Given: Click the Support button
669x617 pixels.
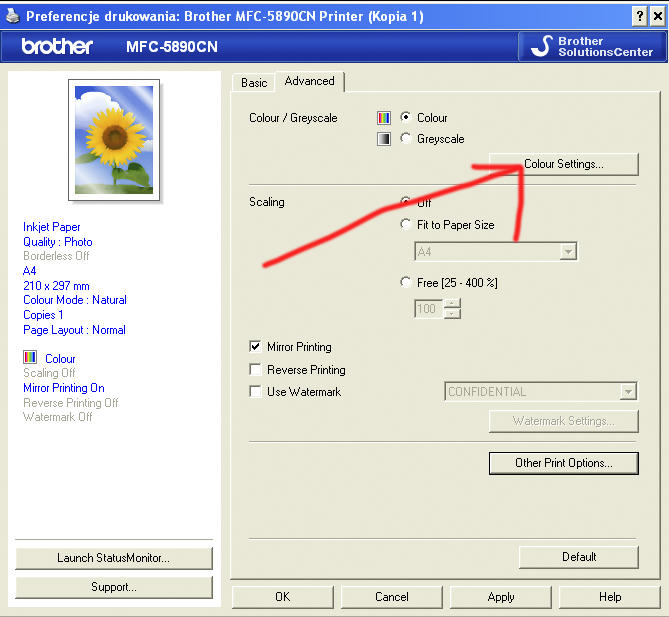Looking at the screenshot, I should point(114,587).
